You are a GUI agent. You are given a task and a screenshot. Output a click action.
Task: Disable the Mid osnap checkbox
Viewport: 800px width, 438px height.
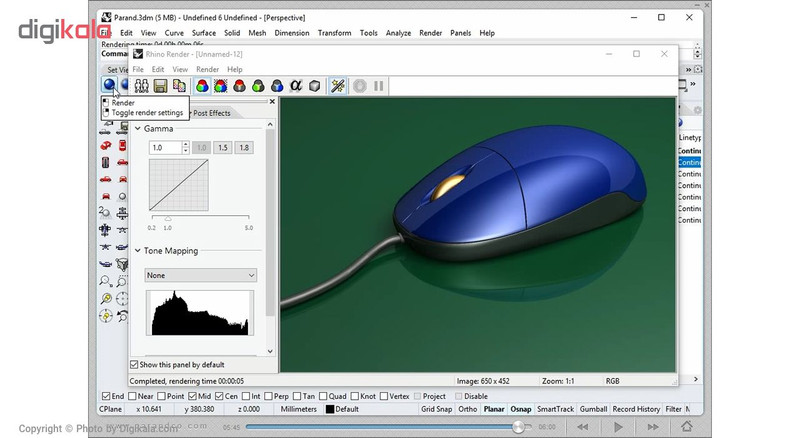coord(192,396)
